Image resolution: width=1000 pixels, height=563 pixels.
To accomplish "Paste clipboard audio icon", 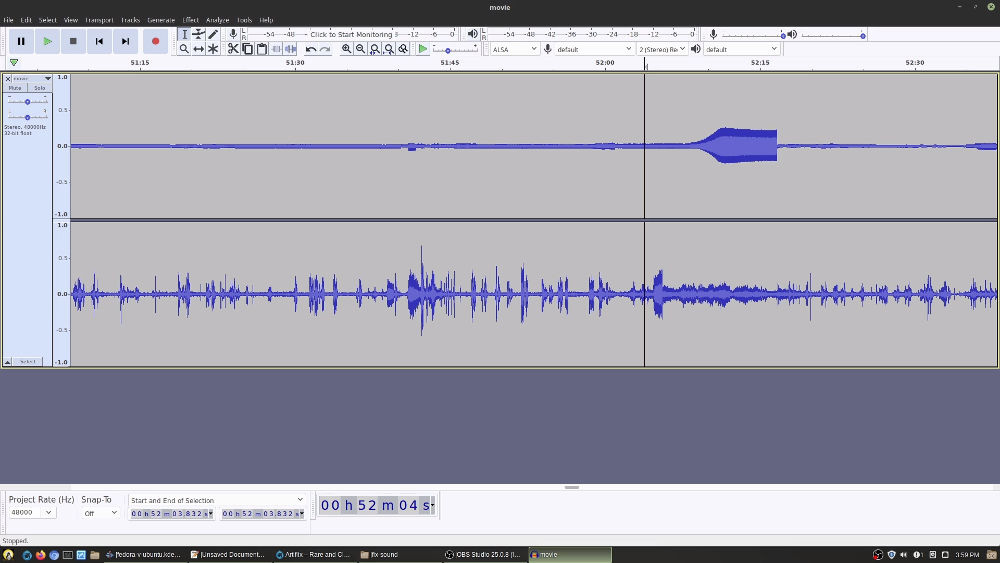I will [262, 49].
